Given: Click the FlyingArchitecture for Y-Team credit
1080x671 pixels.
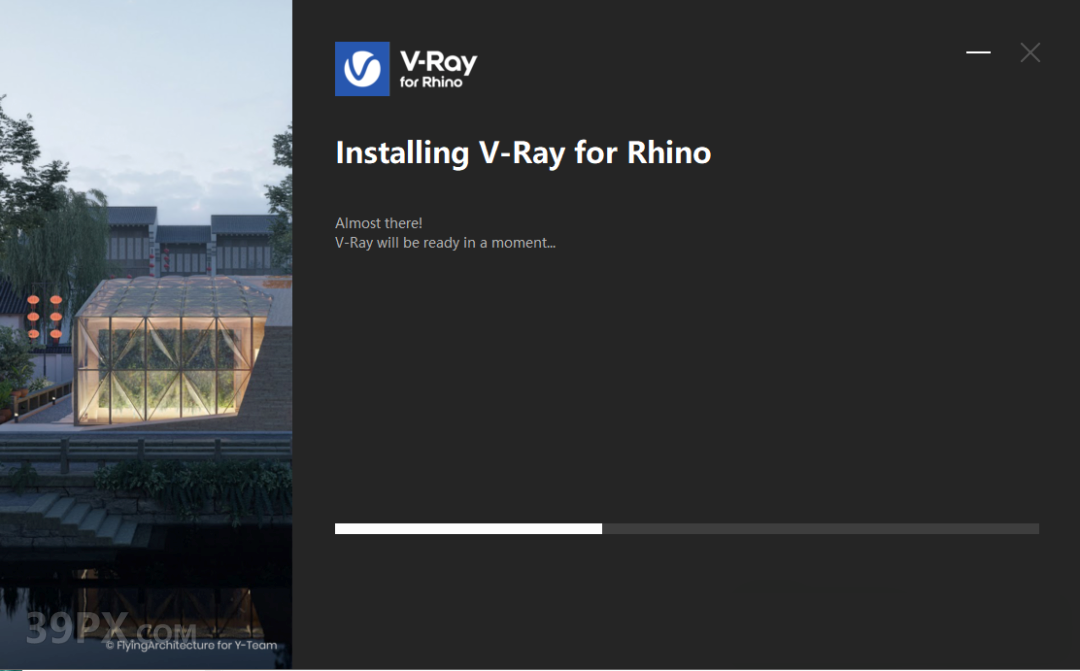Looking at the screenshot, I should click(191, 646).
